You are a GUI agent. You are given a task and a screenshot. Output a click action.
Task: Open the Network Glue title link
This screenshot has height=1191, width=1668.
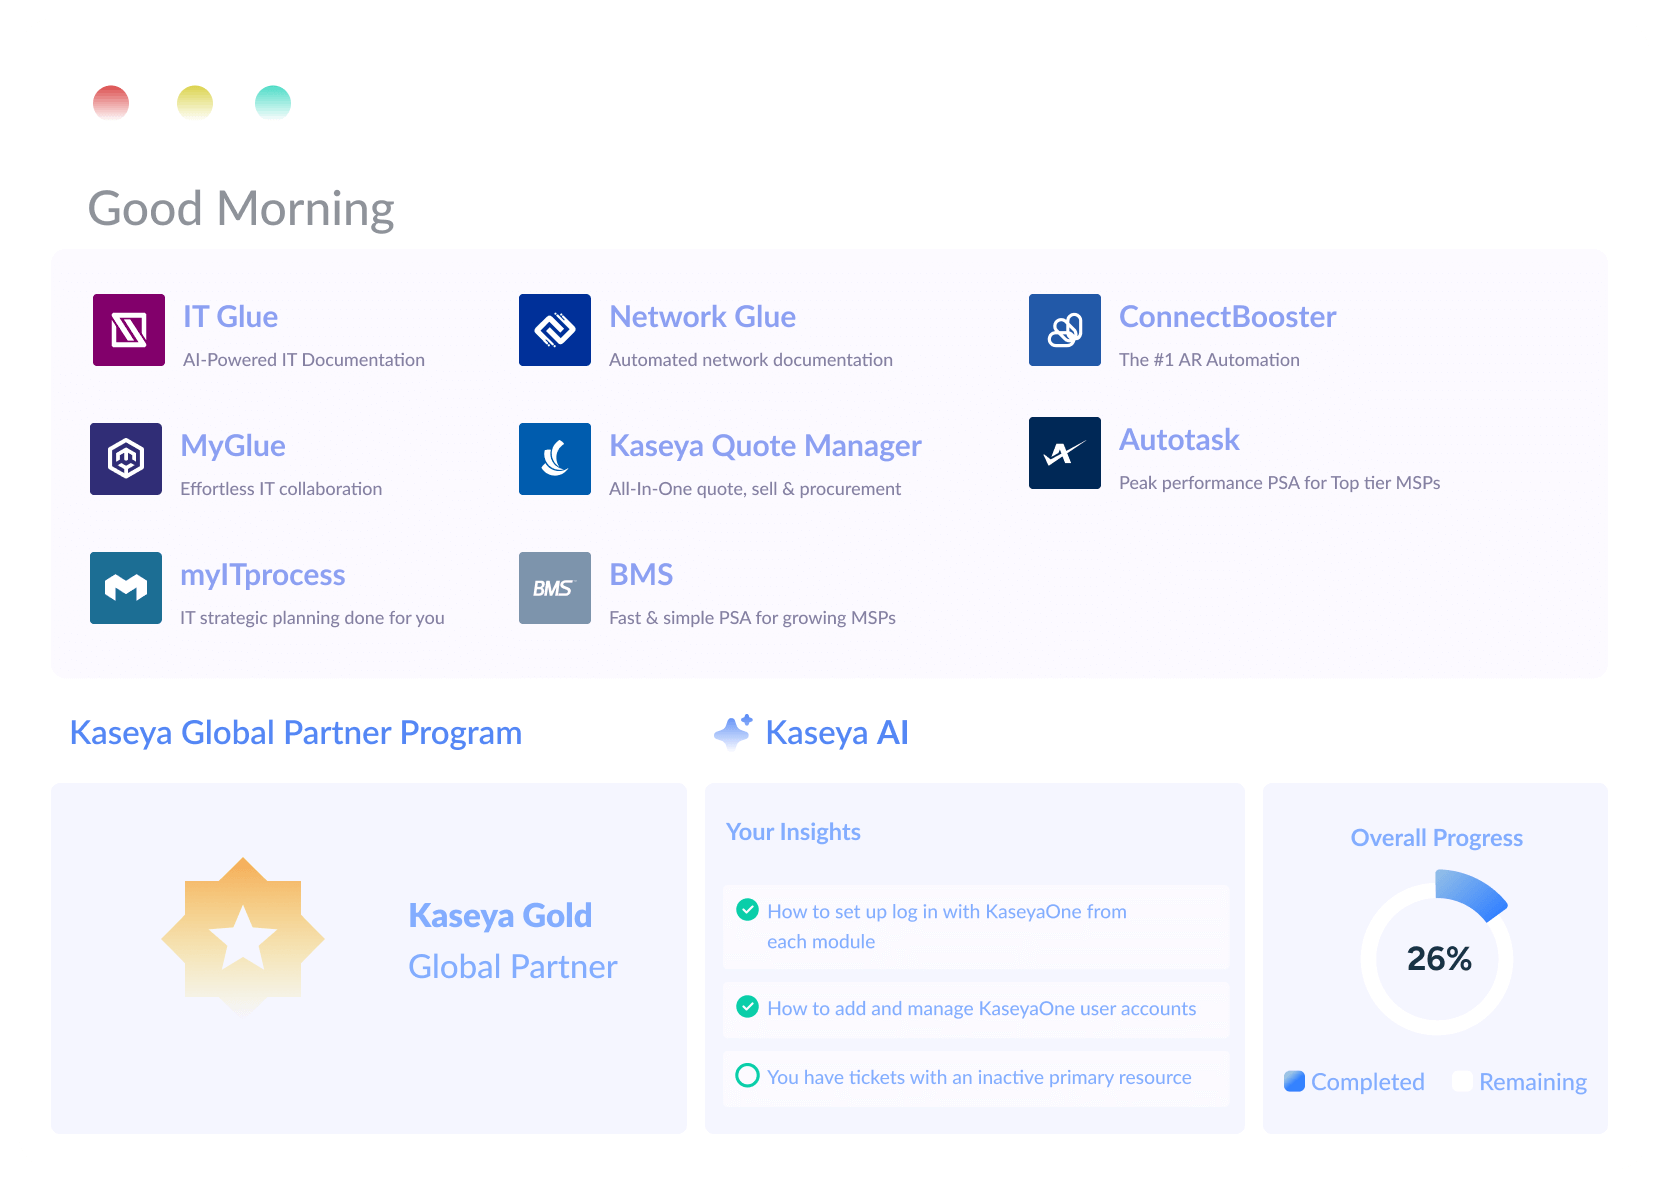(x=702, y=317)
